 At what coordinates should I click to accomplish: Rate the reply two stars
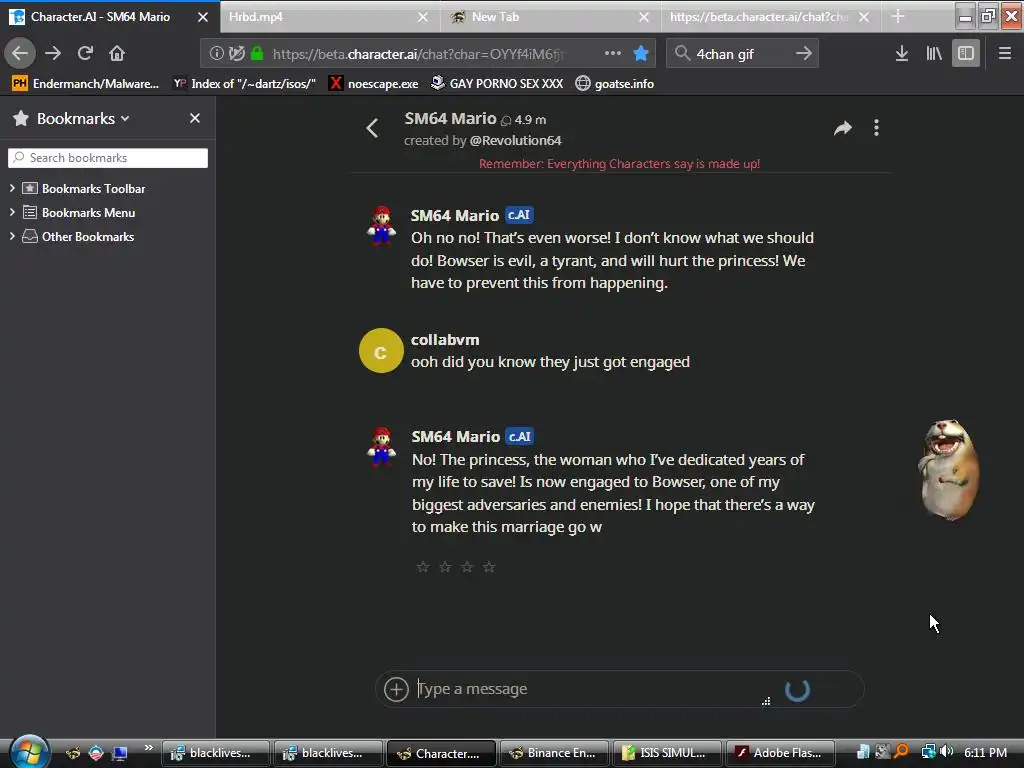(x=445, y=567)
